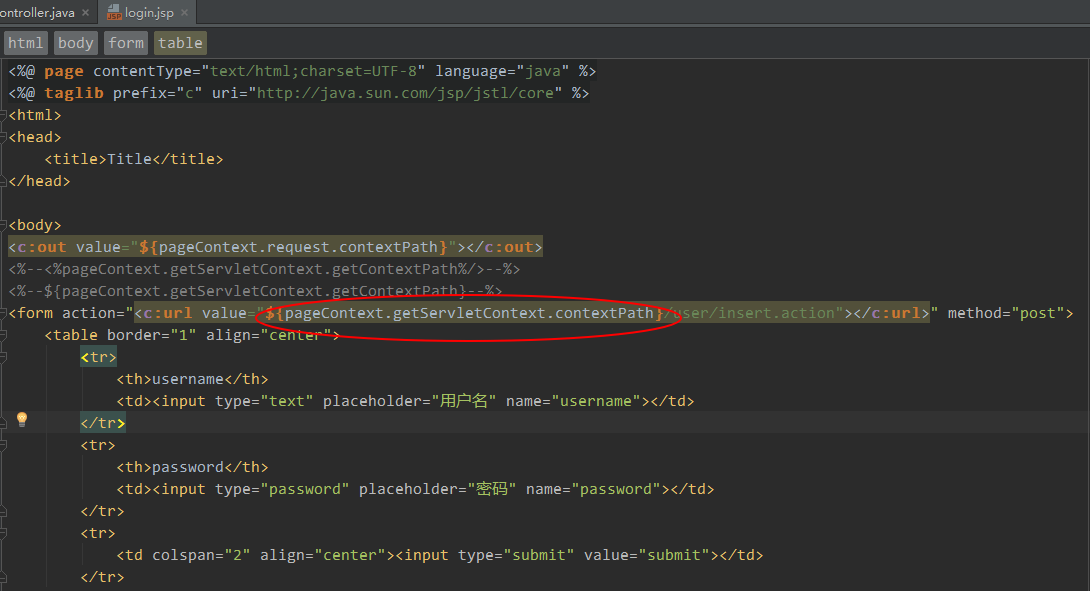Close the Controller.java tab
The image size is (1090, 591).
[85, 13]
